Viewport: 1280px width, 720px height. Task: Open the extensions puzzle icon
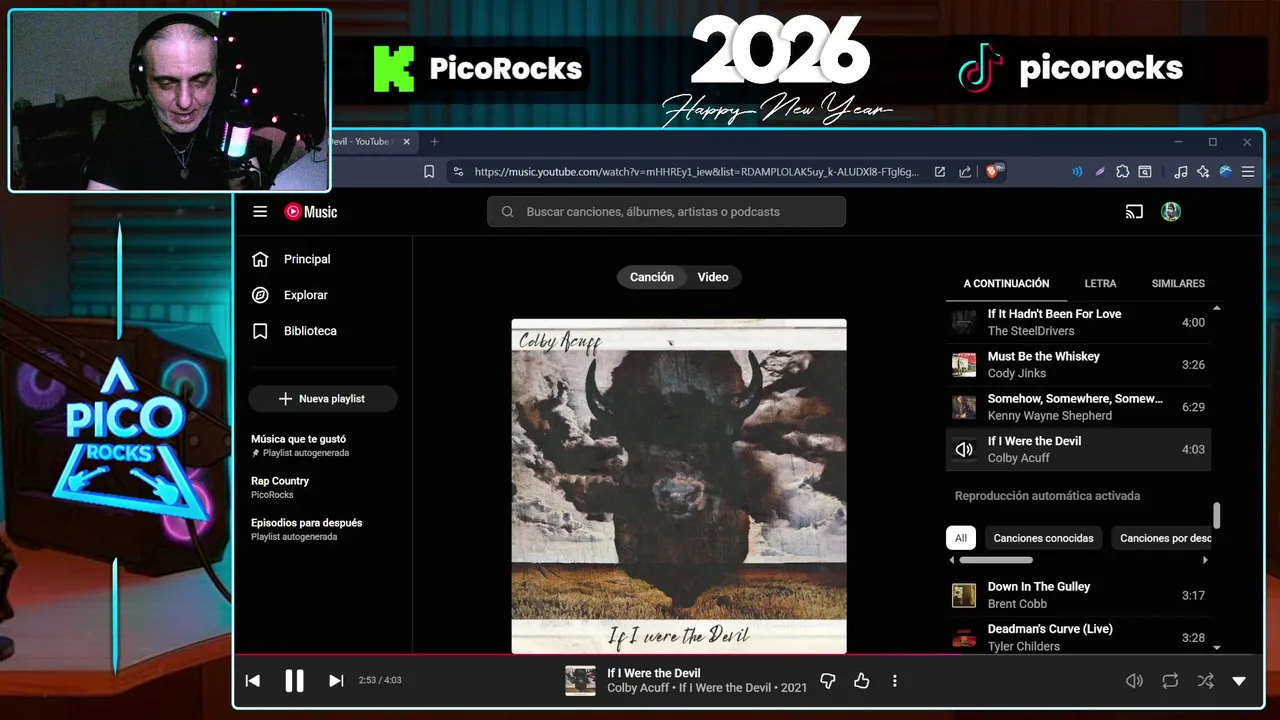(x=1123, y=172)
